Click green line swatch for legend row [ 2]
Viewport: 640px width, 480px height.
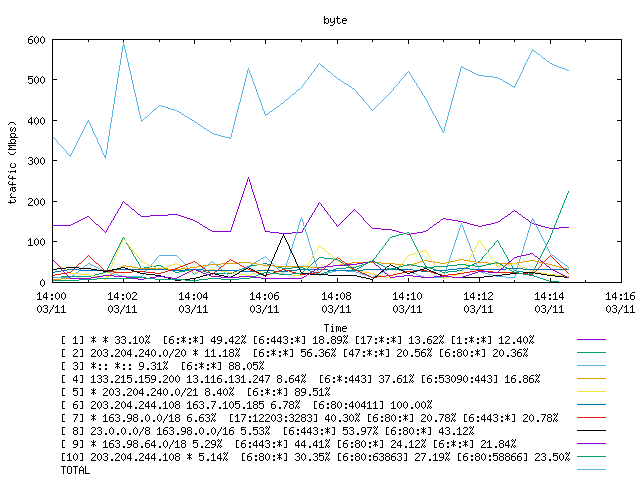click(591, 353)
